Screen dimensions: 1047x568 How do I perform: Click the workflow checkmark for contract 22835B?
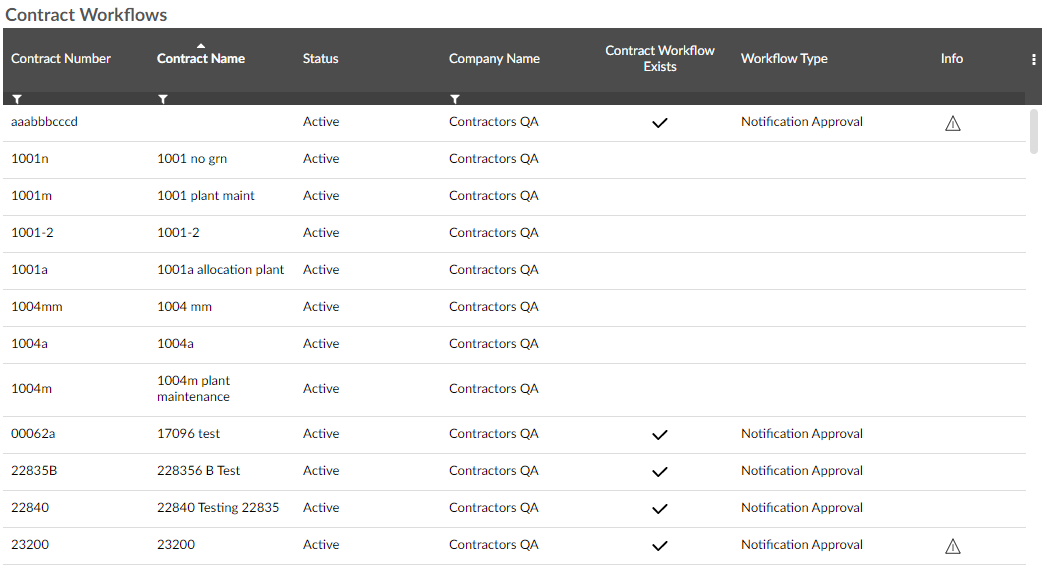pos(660,472)
